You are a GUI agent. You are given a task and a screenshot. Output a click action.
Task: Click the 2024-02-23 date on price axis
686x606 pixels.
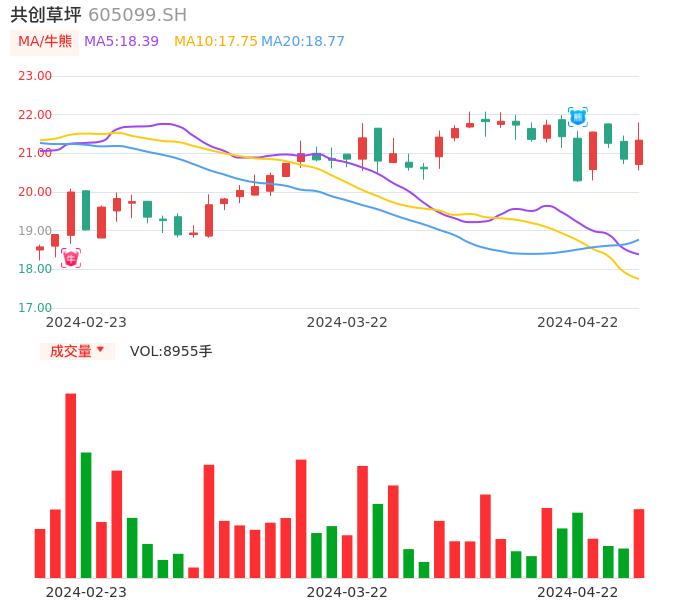tap(86, 321)
